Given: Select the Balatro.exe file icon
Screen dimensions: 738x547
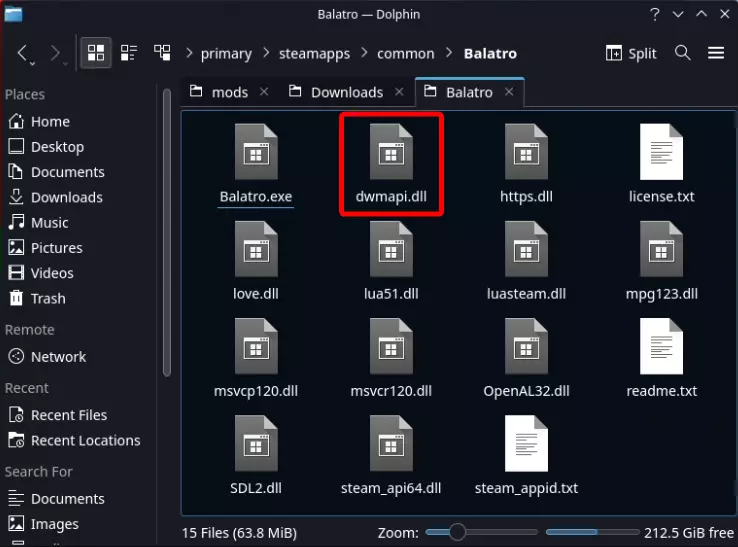Looking at the screenshot, I should (x=256, y=152).
